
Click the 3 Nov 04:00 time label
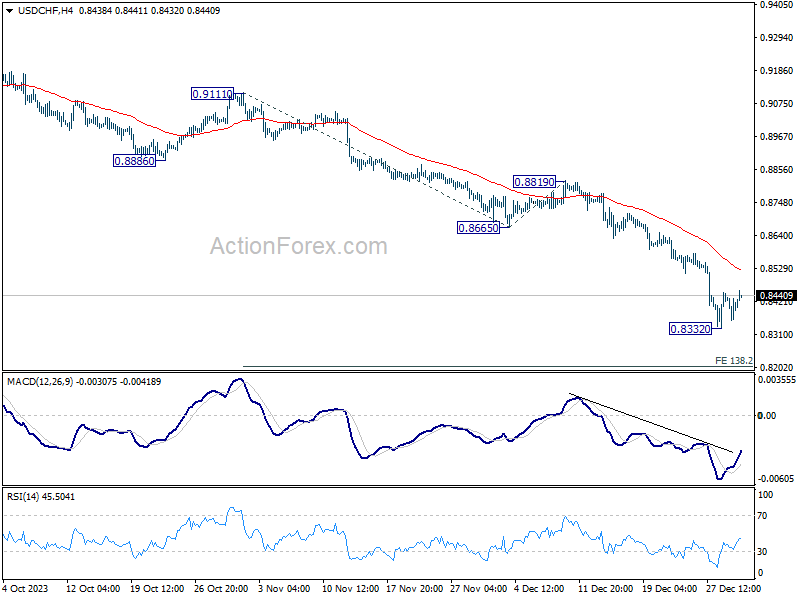pos(284,589)
